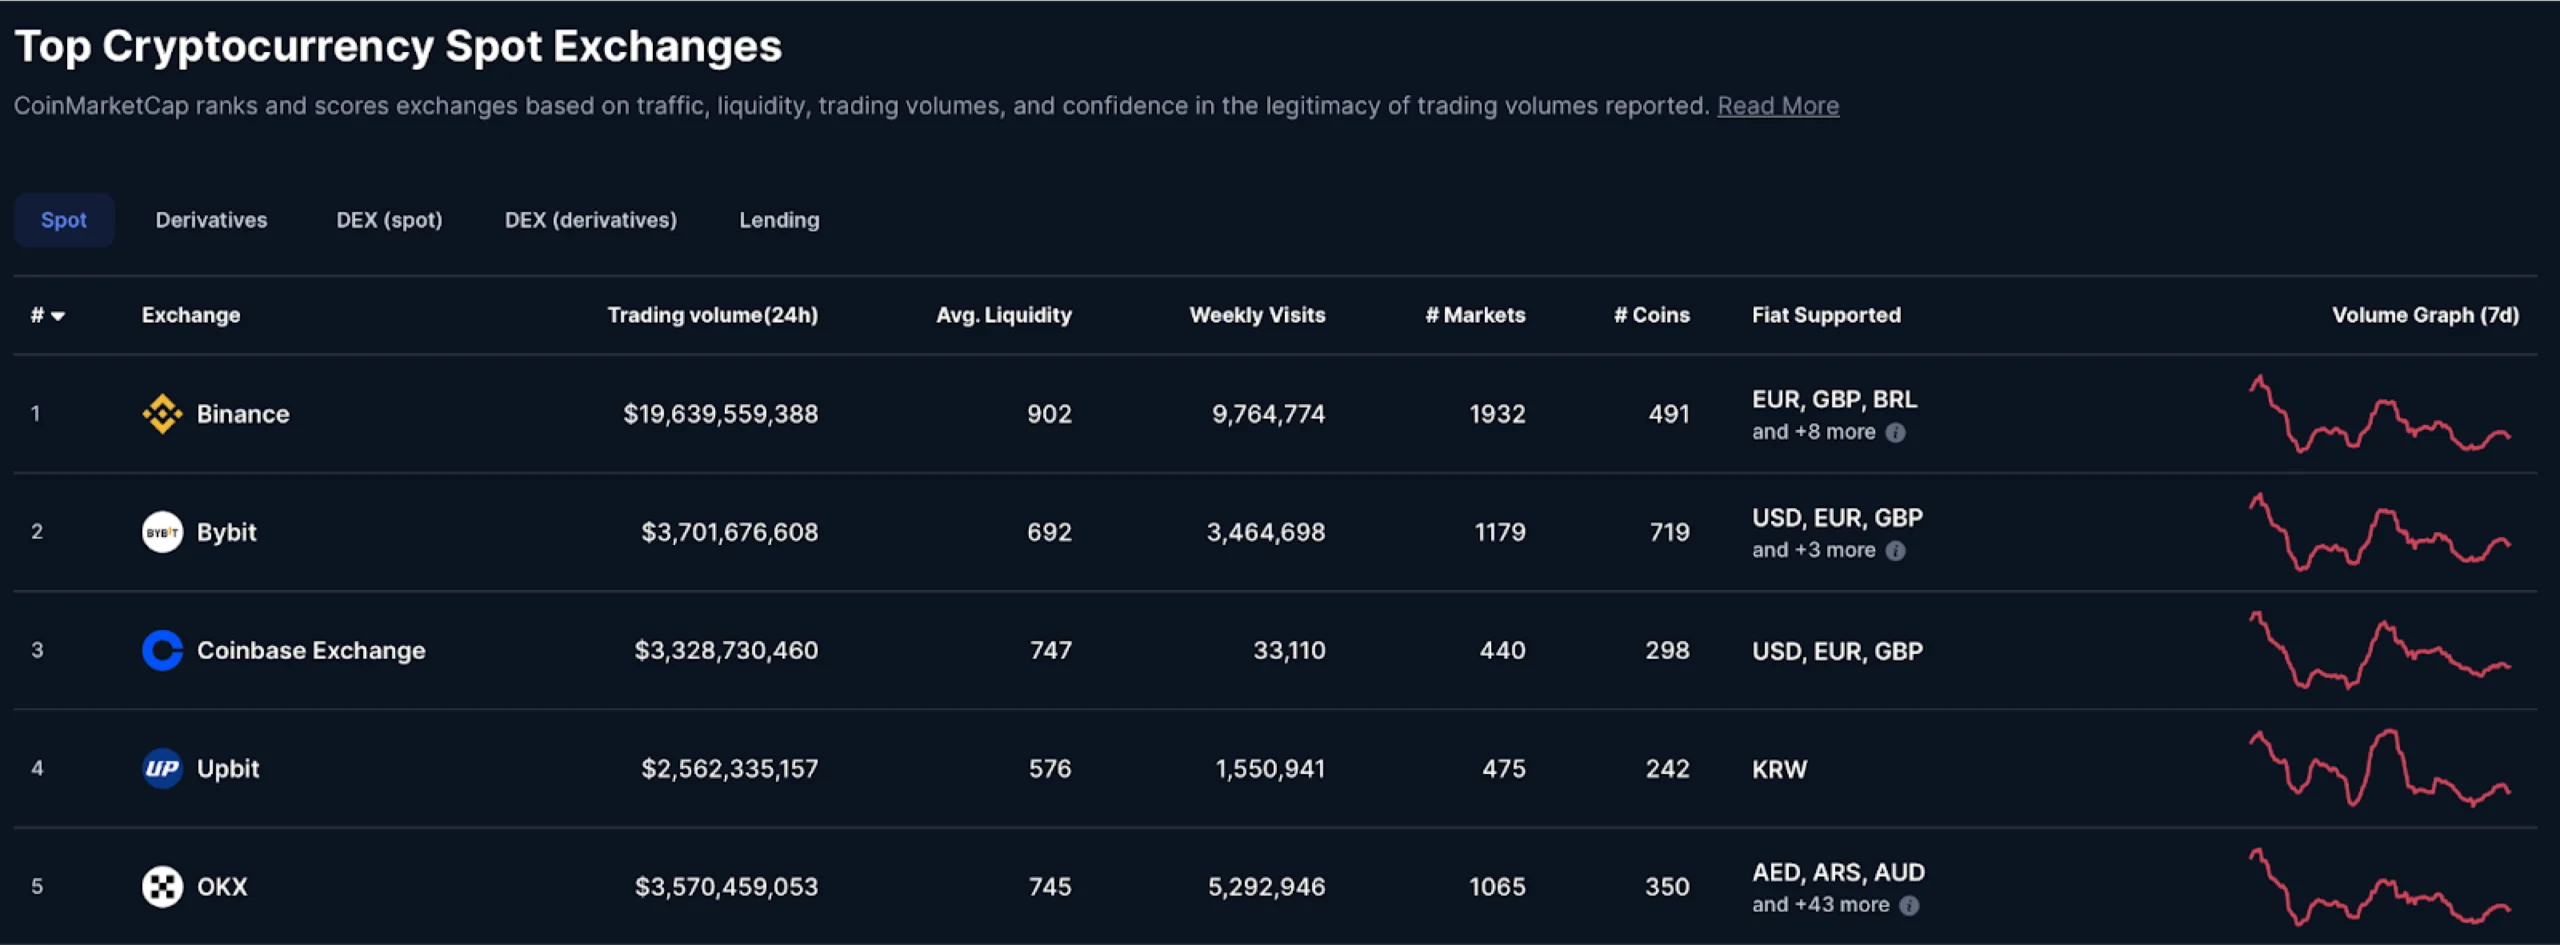
Task: Open the Lending tab
Action: click(x=779, y=220)
